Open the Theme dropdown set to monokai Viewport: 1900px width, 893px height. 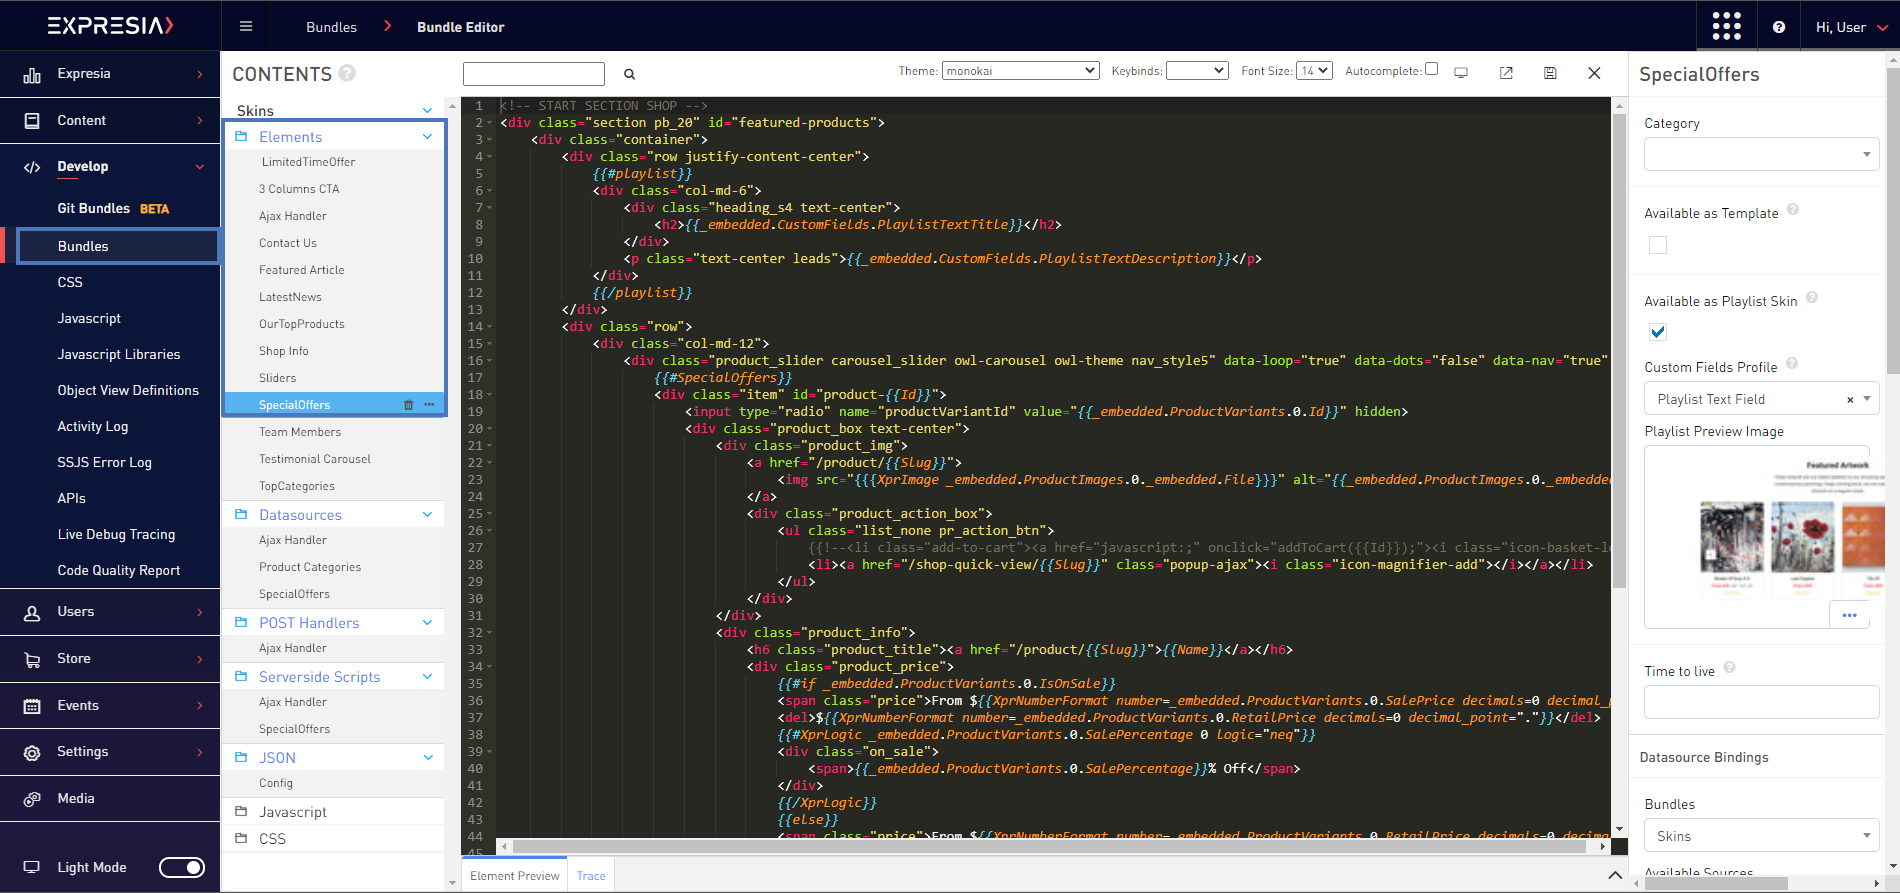coord(1020,71)
